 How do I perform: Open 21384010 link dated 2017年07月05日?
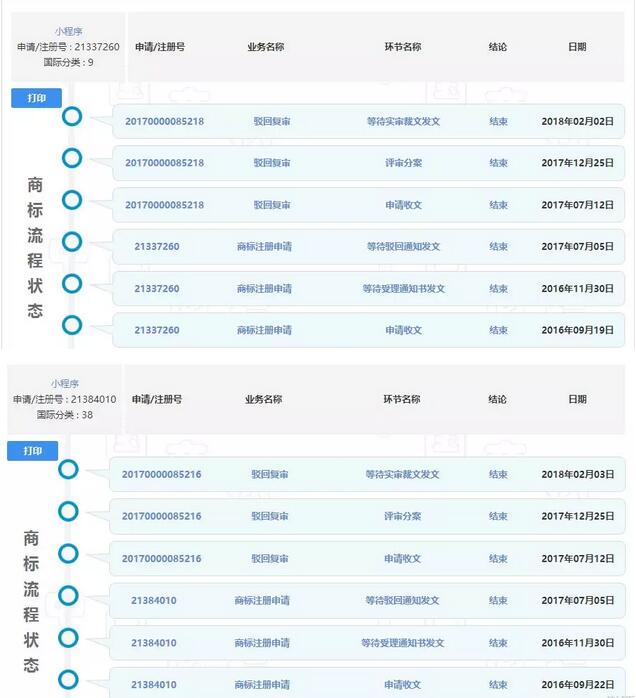(154, 601)
